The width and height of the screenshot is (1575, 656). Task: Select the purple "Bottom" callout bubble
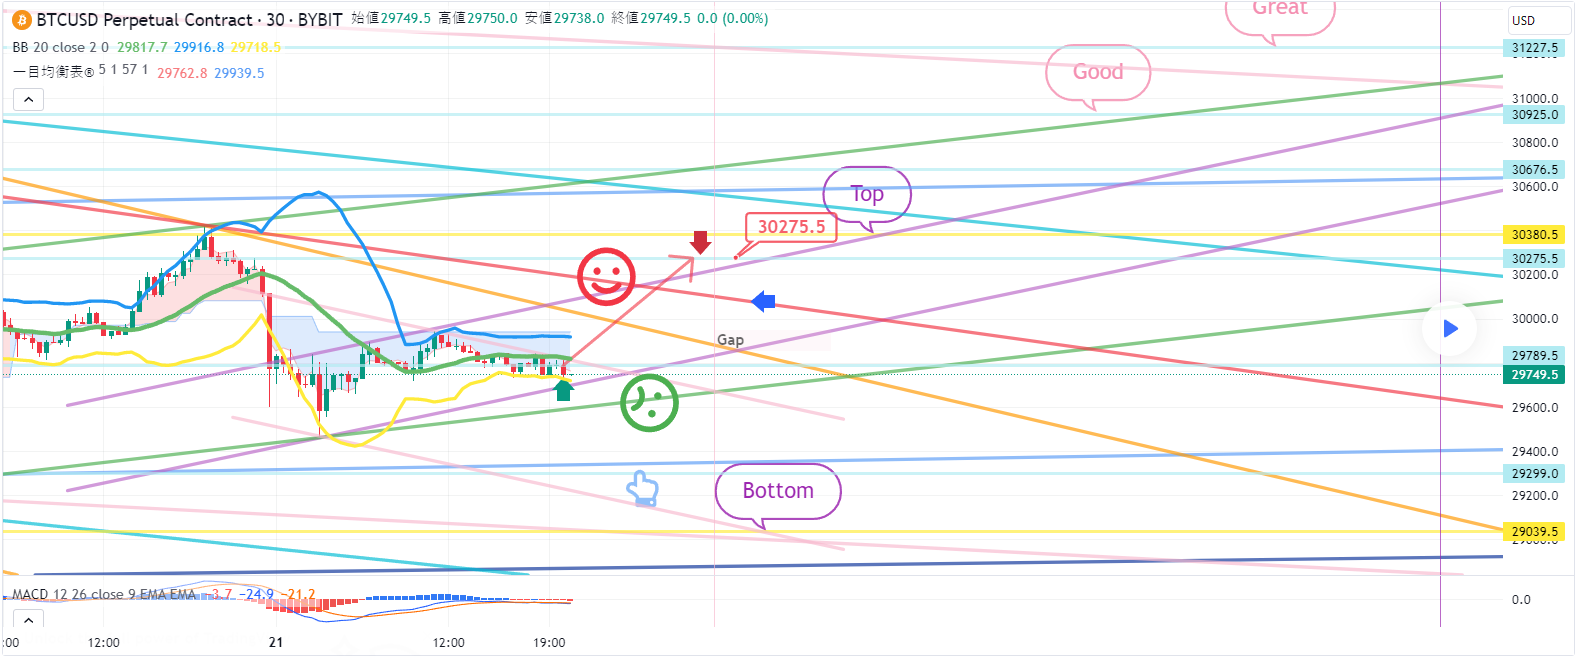(x=778, y=491)
